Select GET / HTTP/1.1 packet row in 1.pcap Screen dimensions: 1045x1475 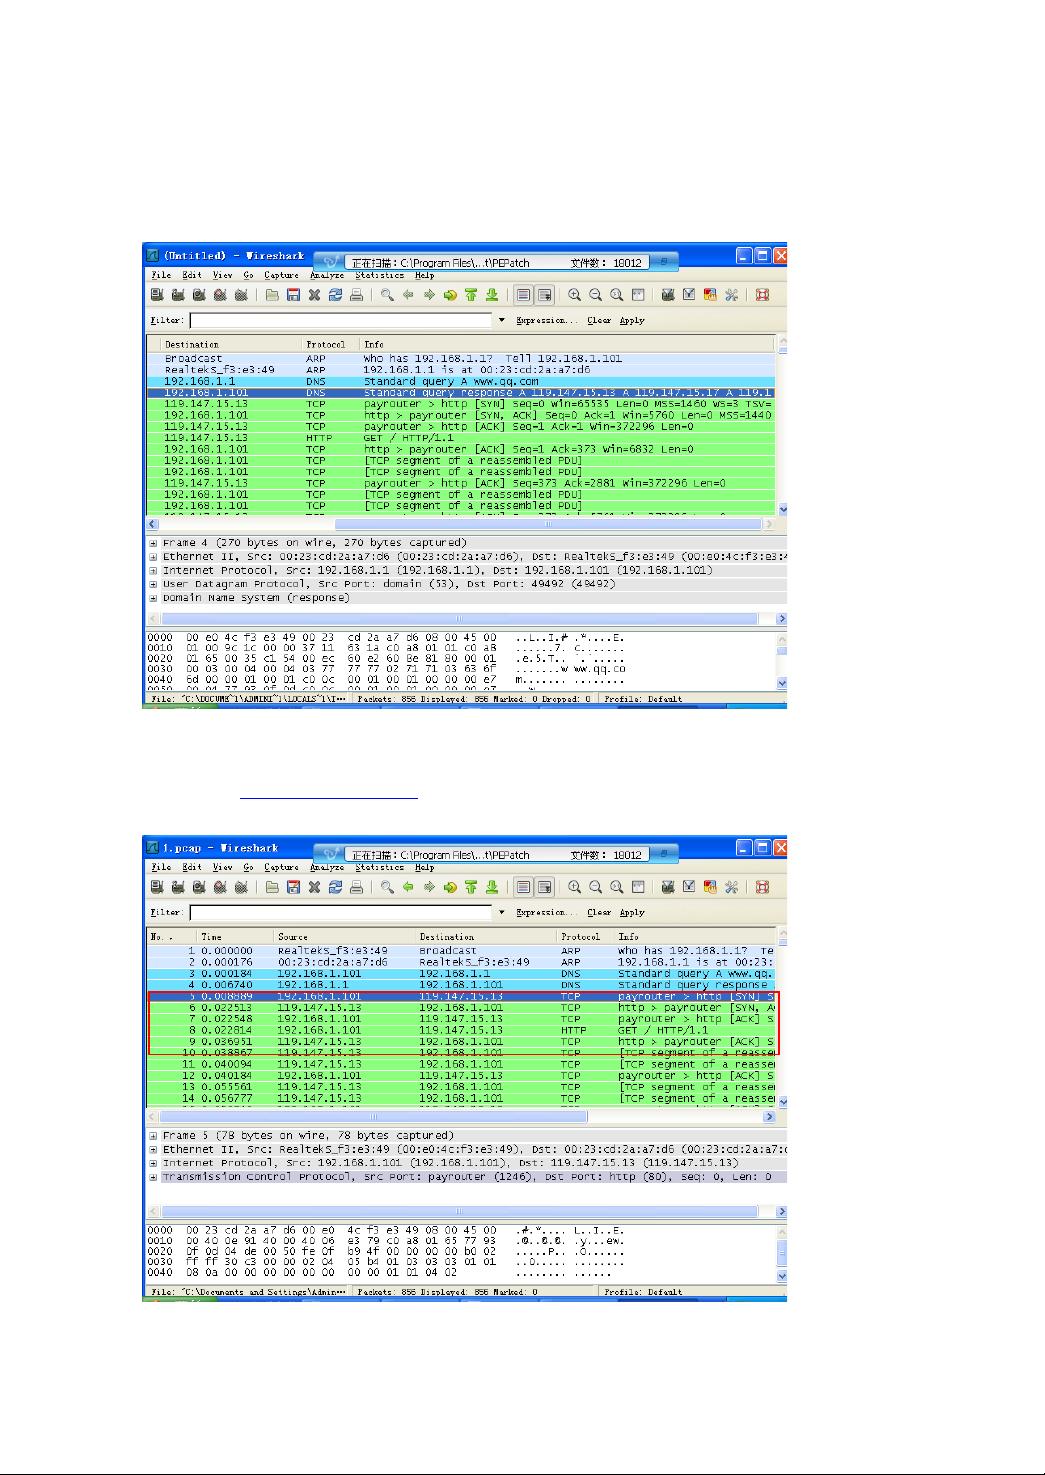pyautogui.click(x=462, y=1030)
